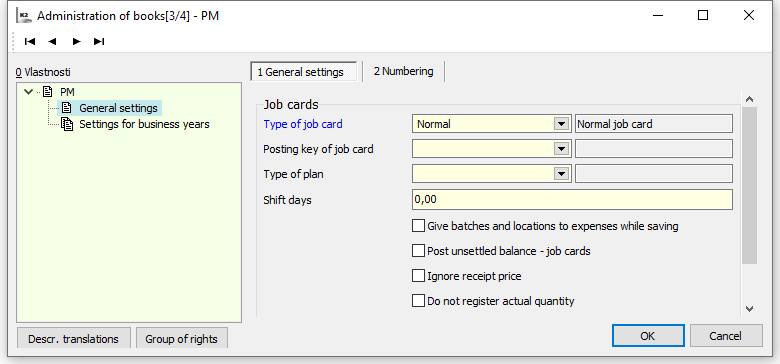Click the K2 application icon in title bar
Screen dimensions: 780x364
[24, 16]
